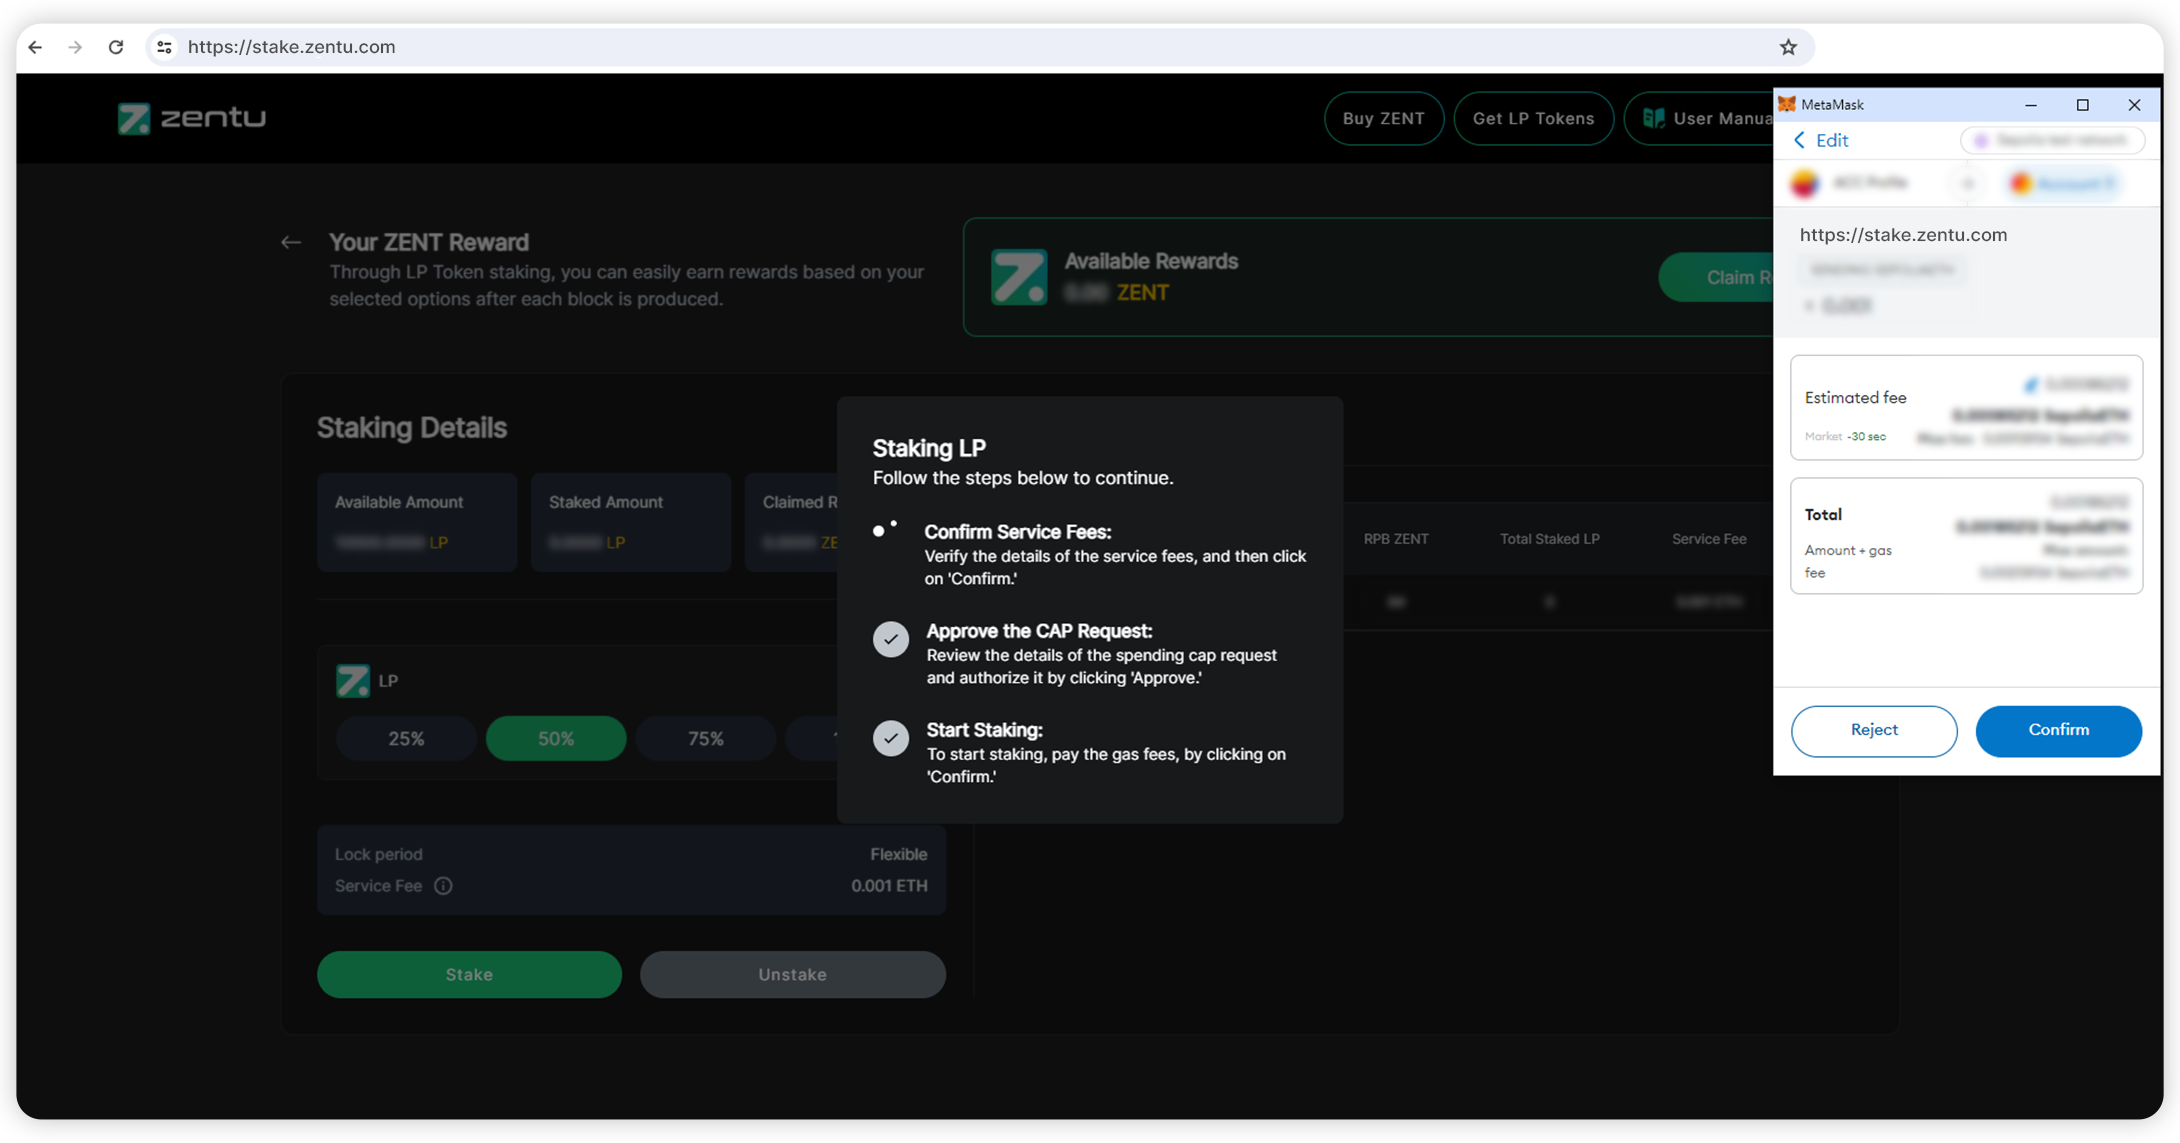This screenshot has height=1143, width=2180.
Task: Select the 75% amount option
Action: 706,739
